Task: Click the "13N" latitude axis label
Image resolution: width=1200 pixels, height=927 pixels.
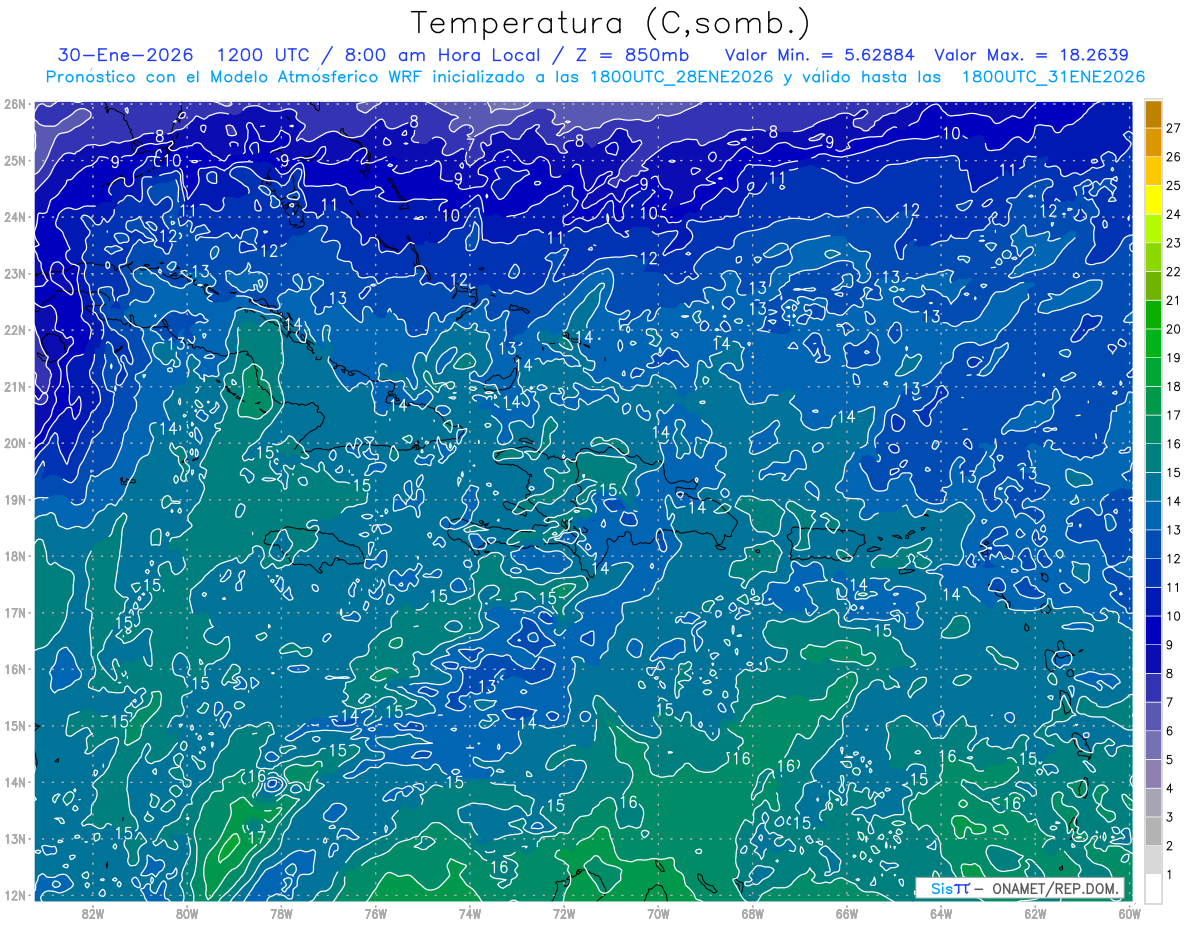Action: click(x=15, y=839)
